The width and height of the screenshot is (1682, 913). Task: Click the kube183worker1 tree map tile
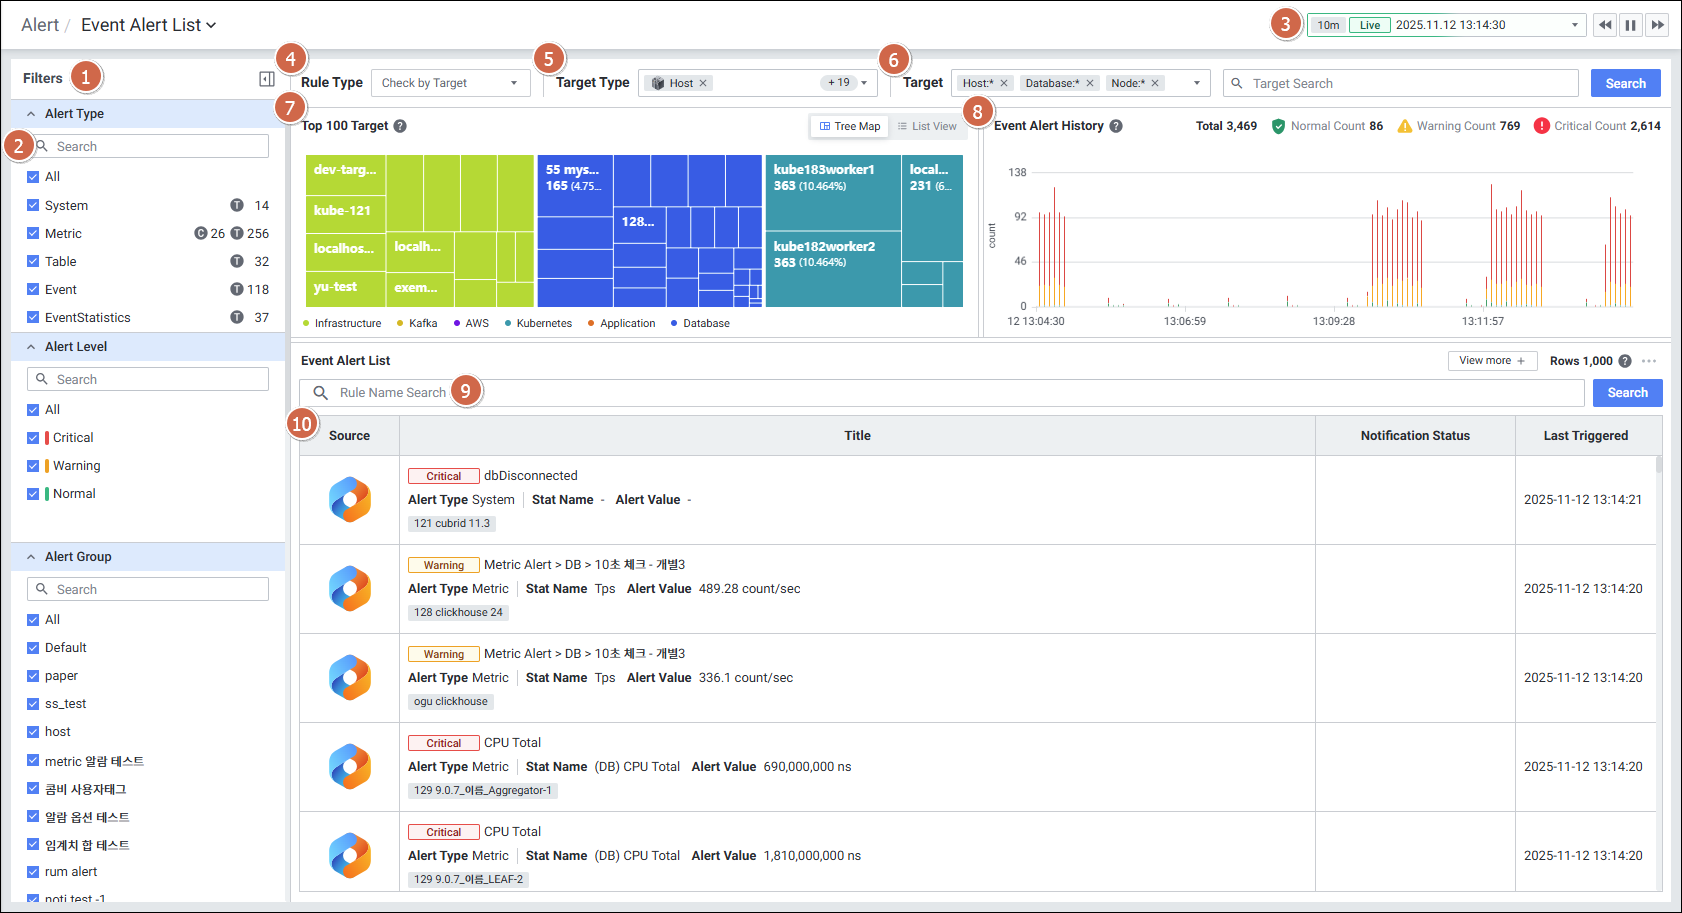(832, 192)
